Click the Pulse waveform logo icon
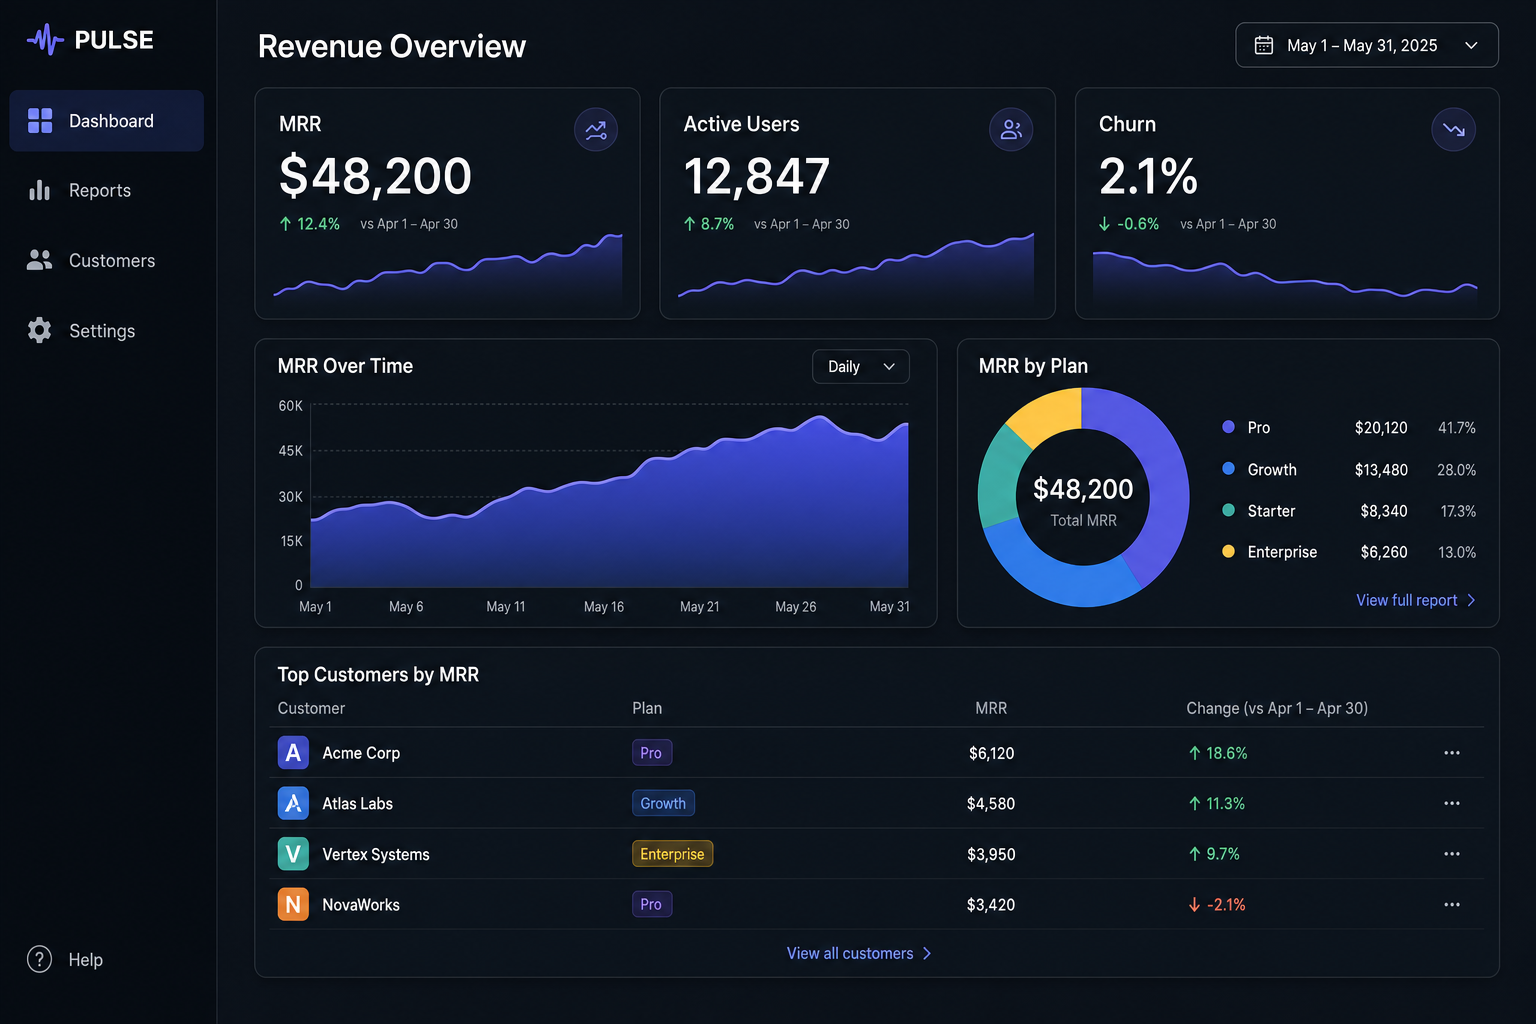Screen dimensions: 1536x1024 coord(45,40)
